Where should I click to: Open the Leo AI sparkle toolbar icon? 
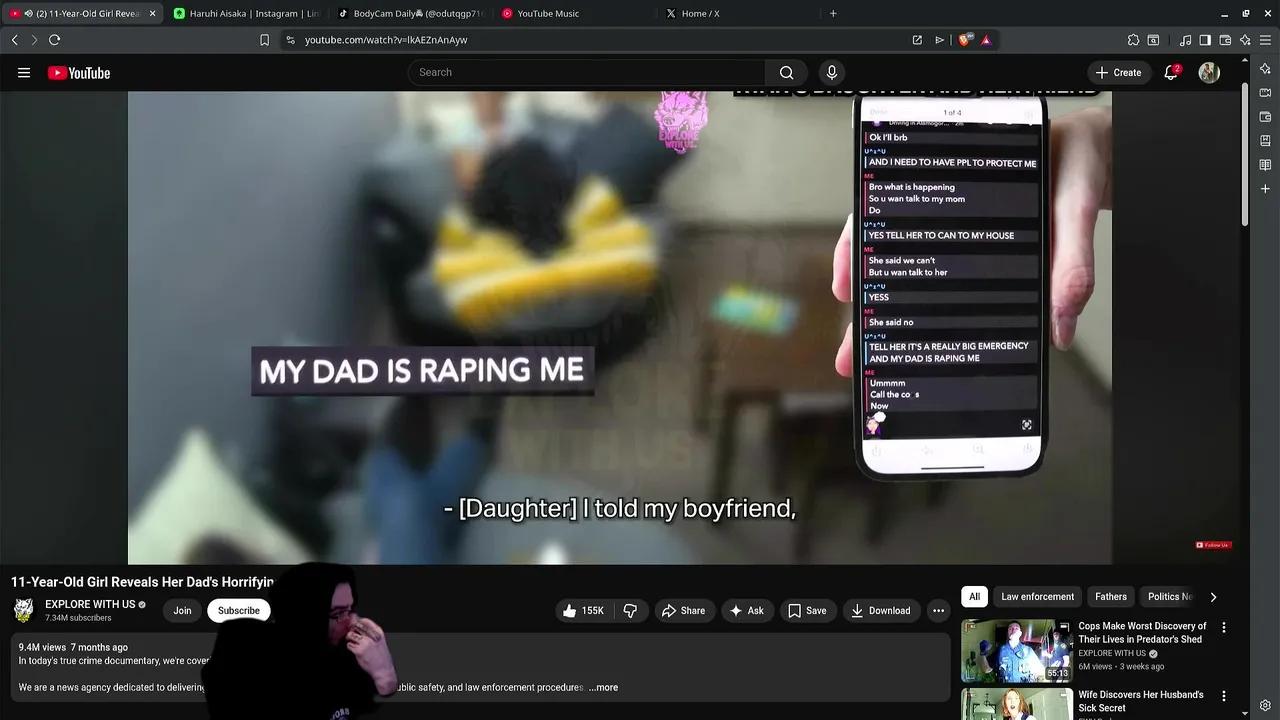tap(1245, 40)
